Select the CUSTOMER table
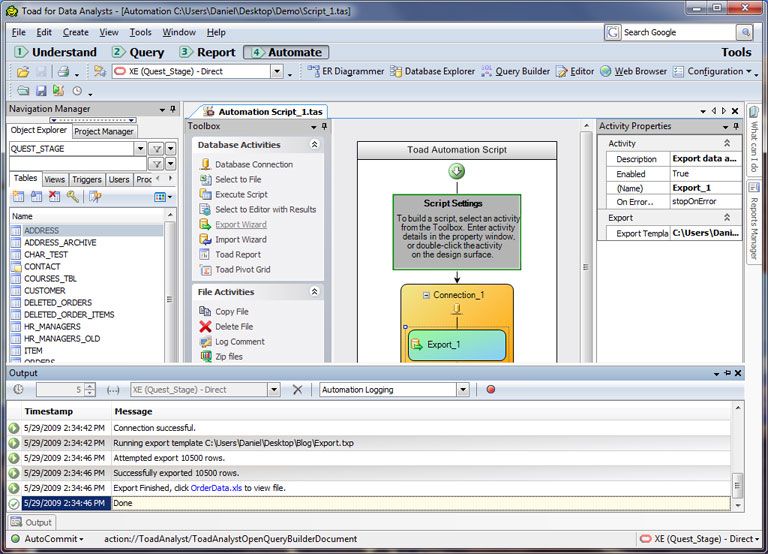Image resolution: width=768 pixels, height=554 pixels. tap(45, 290)
